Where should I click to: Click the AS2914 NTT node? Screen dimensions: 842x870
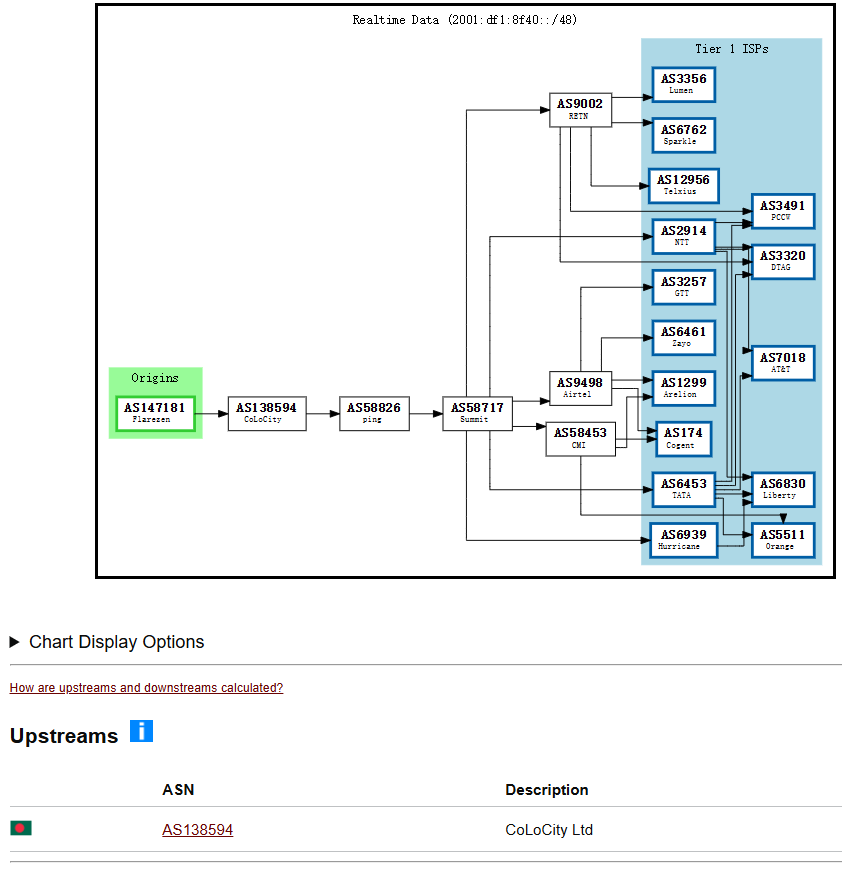(683, 236)
